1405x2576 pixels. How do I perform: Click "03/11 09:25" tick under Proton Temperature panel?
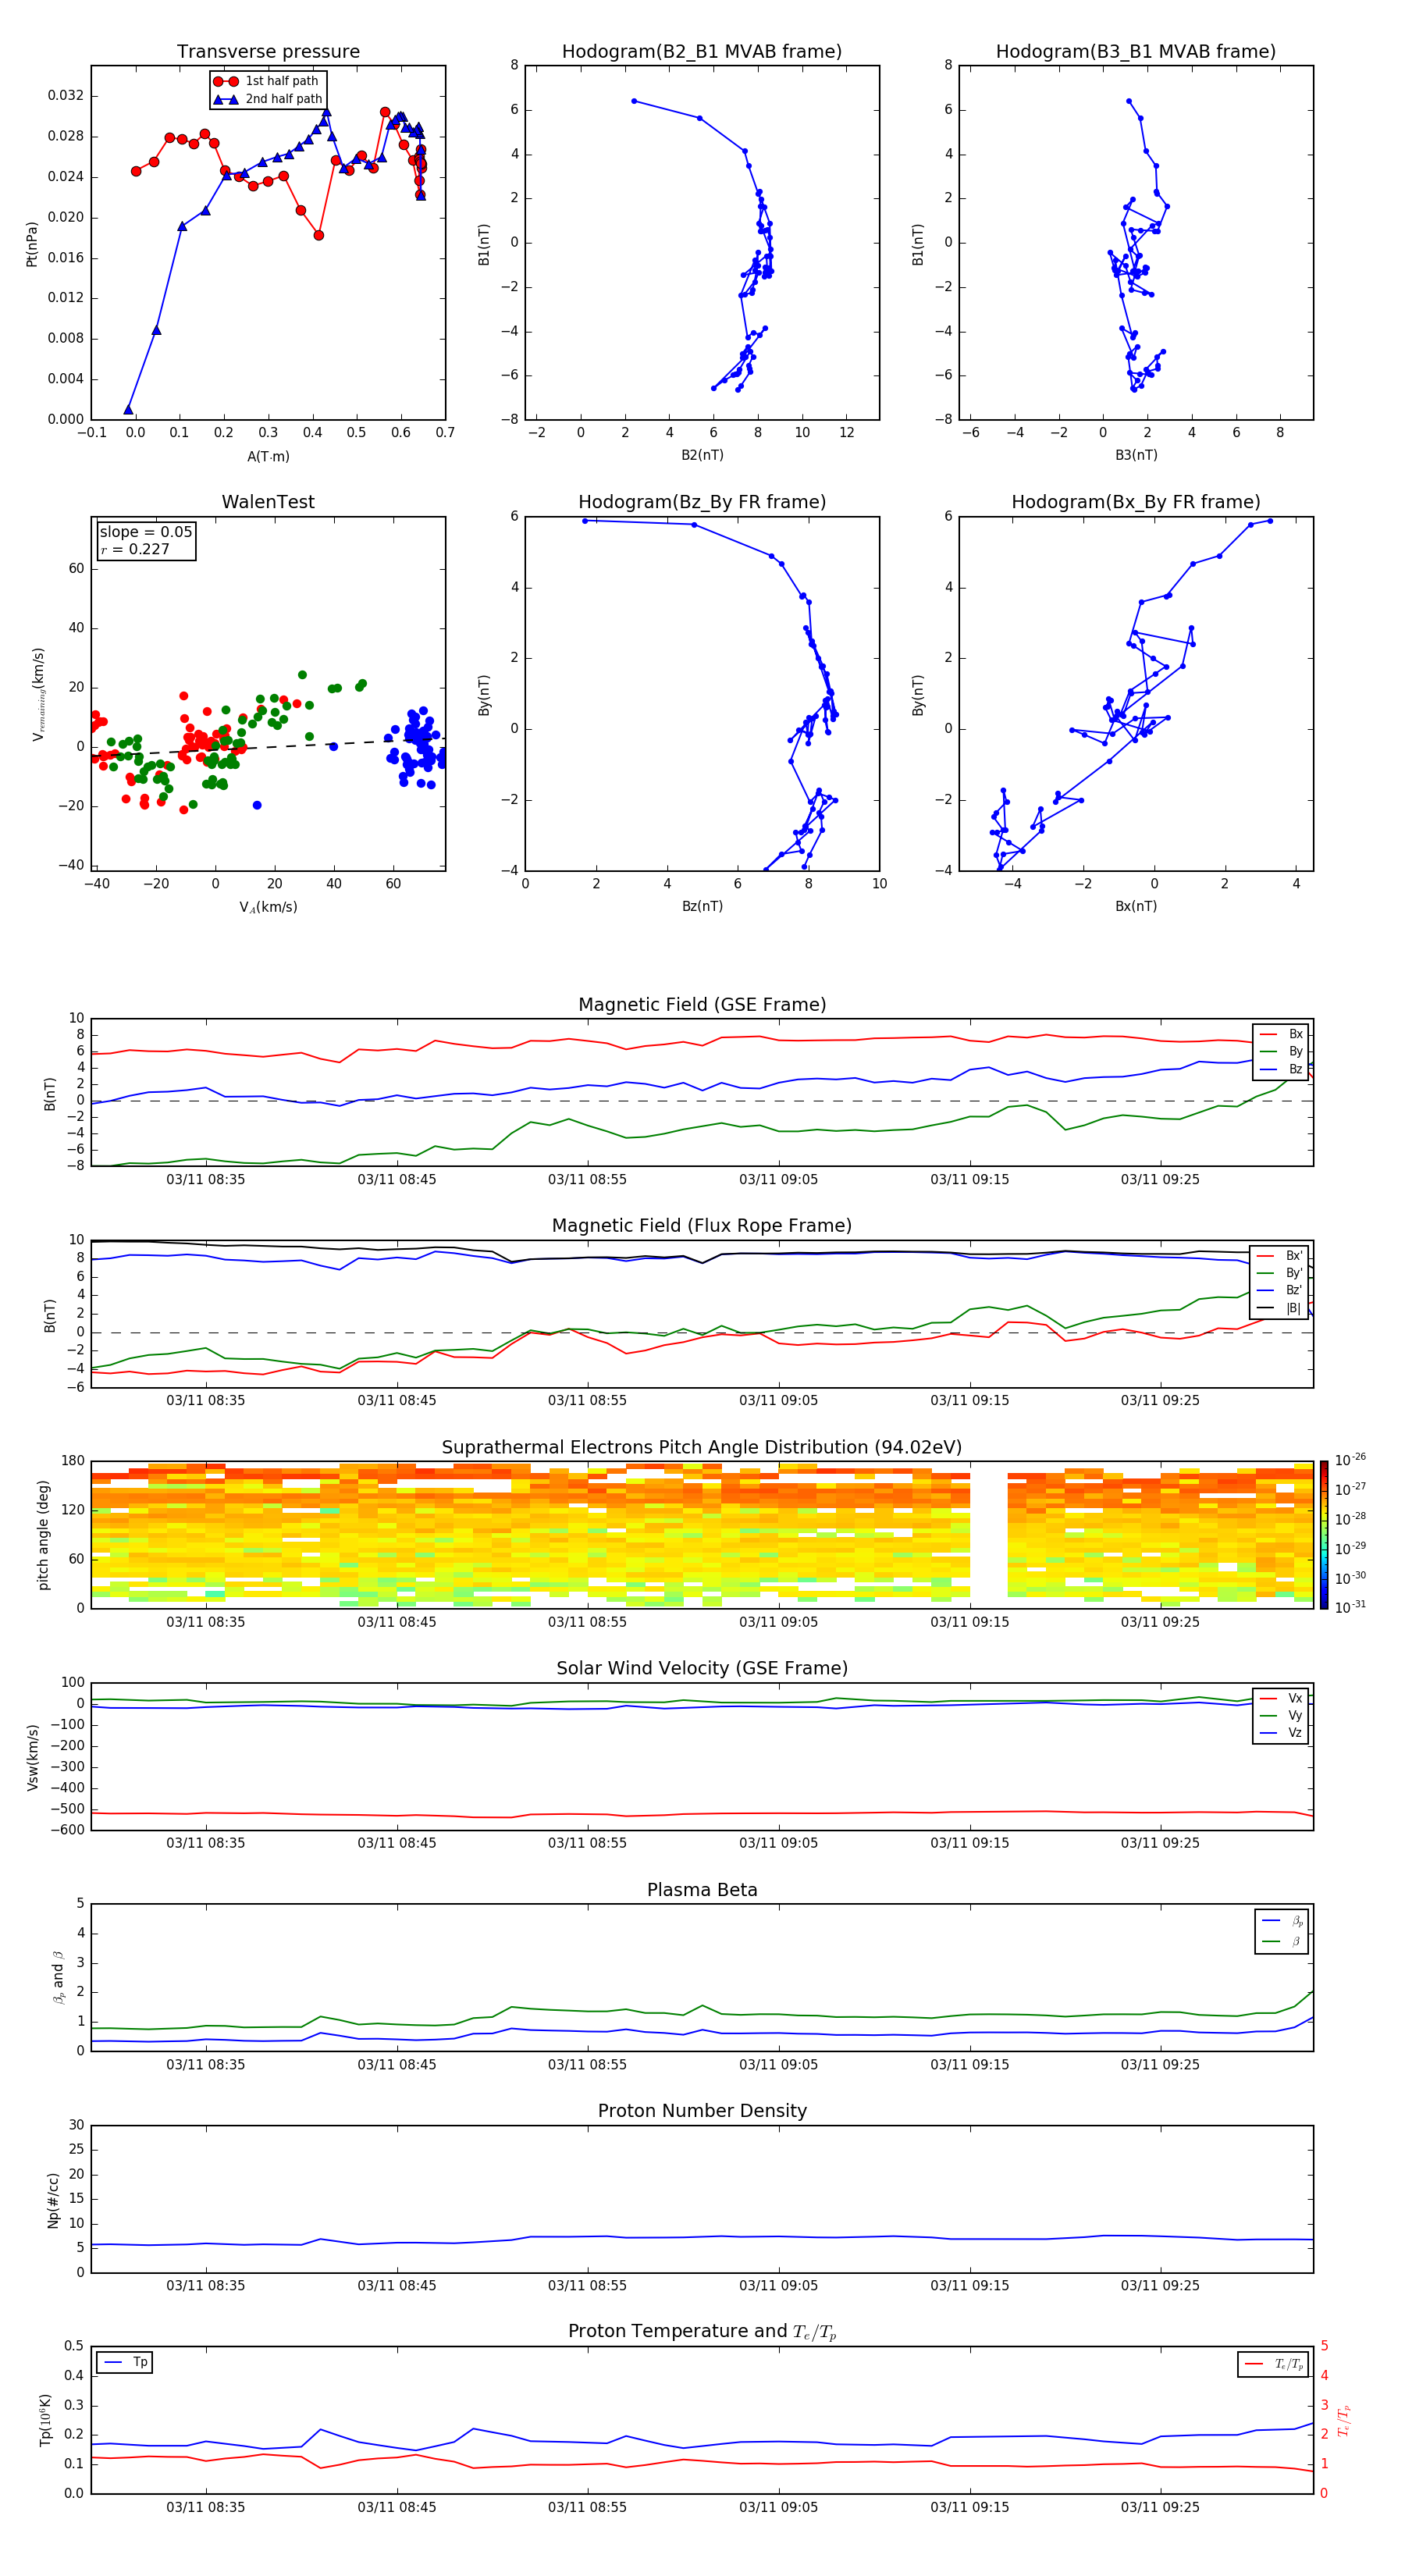coord(1160,2508)
